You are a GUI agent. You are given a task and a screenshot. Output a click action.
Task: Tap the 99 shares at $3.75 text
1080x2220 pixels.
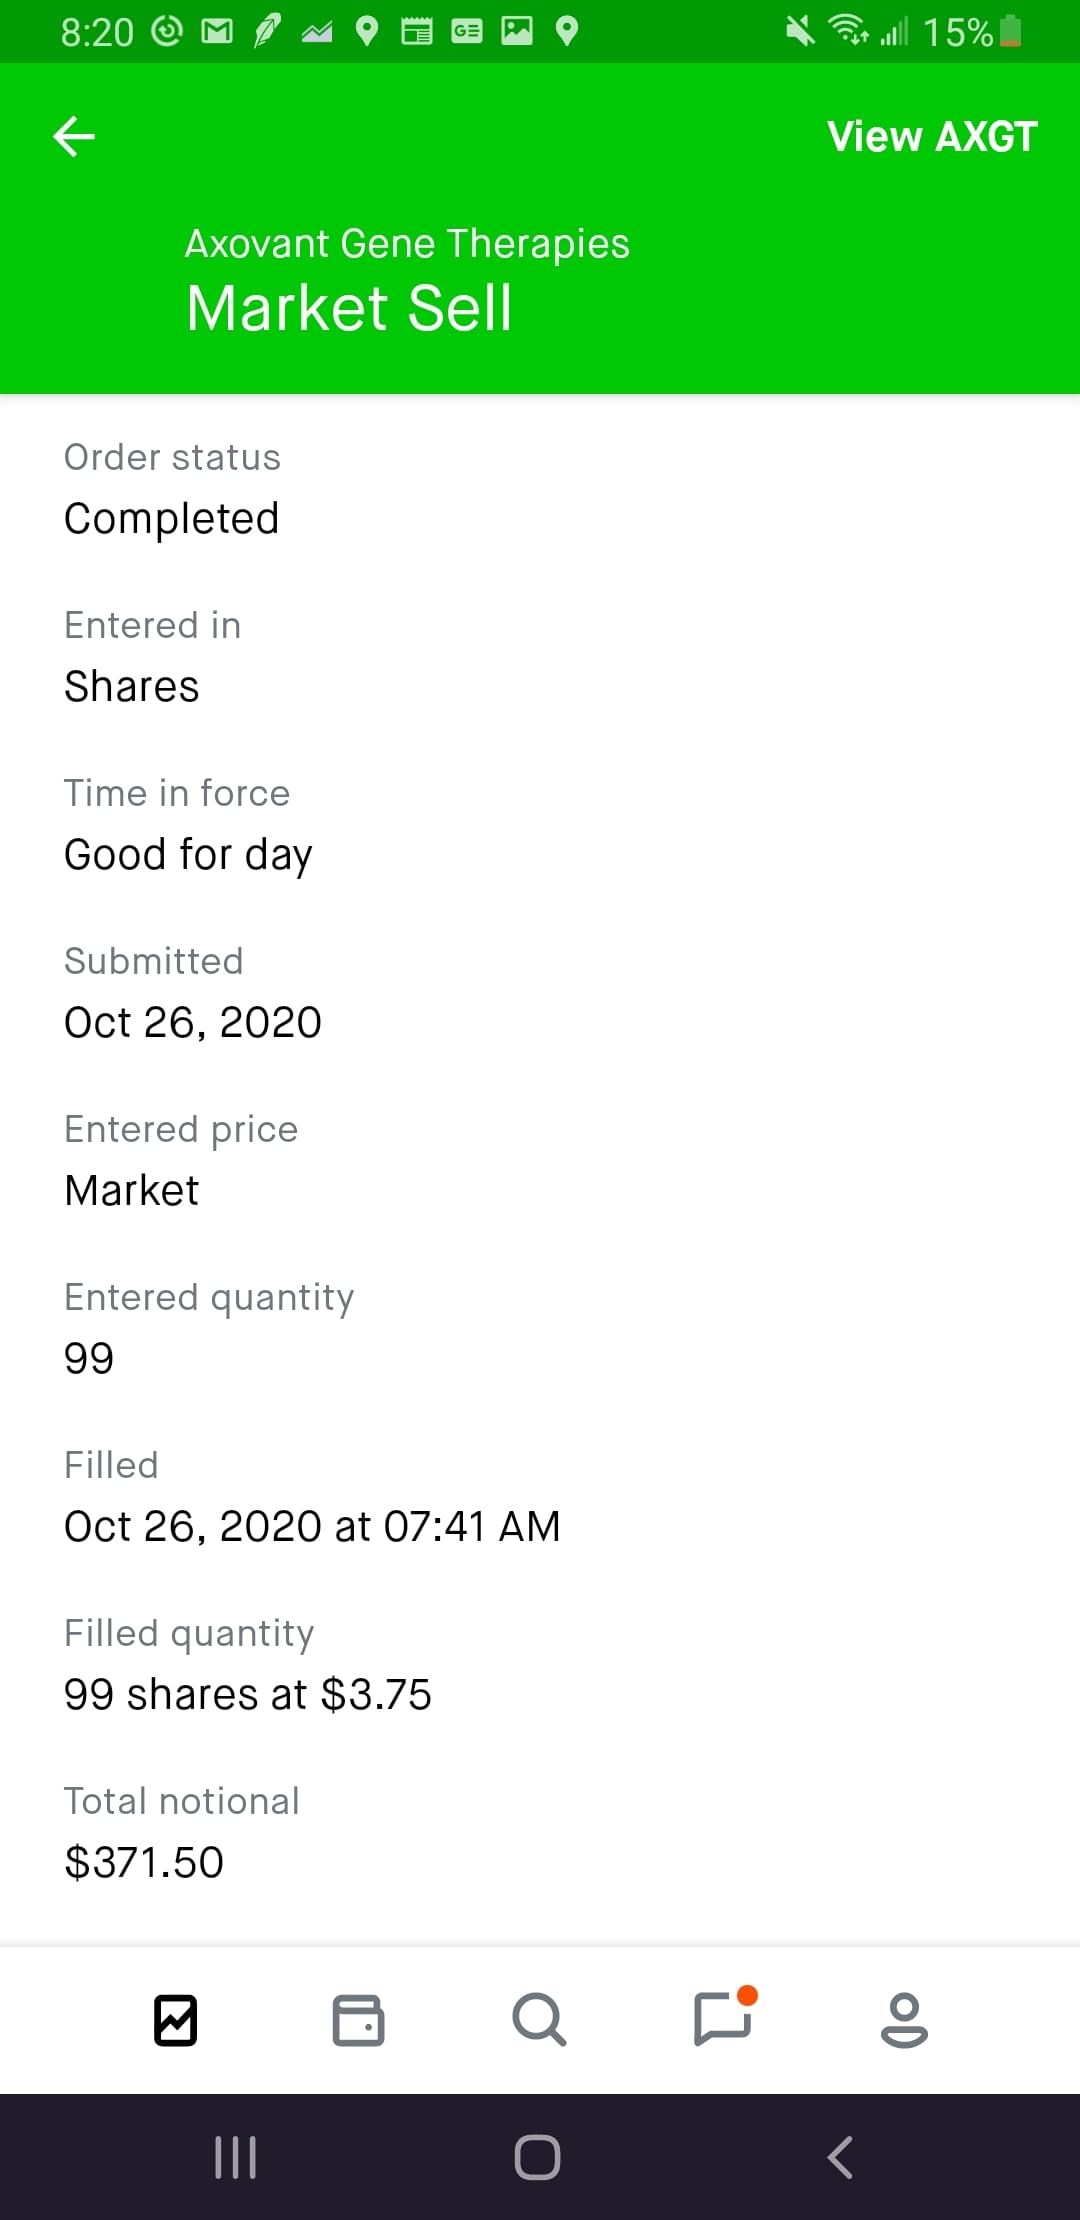[x=247, y=1694]
